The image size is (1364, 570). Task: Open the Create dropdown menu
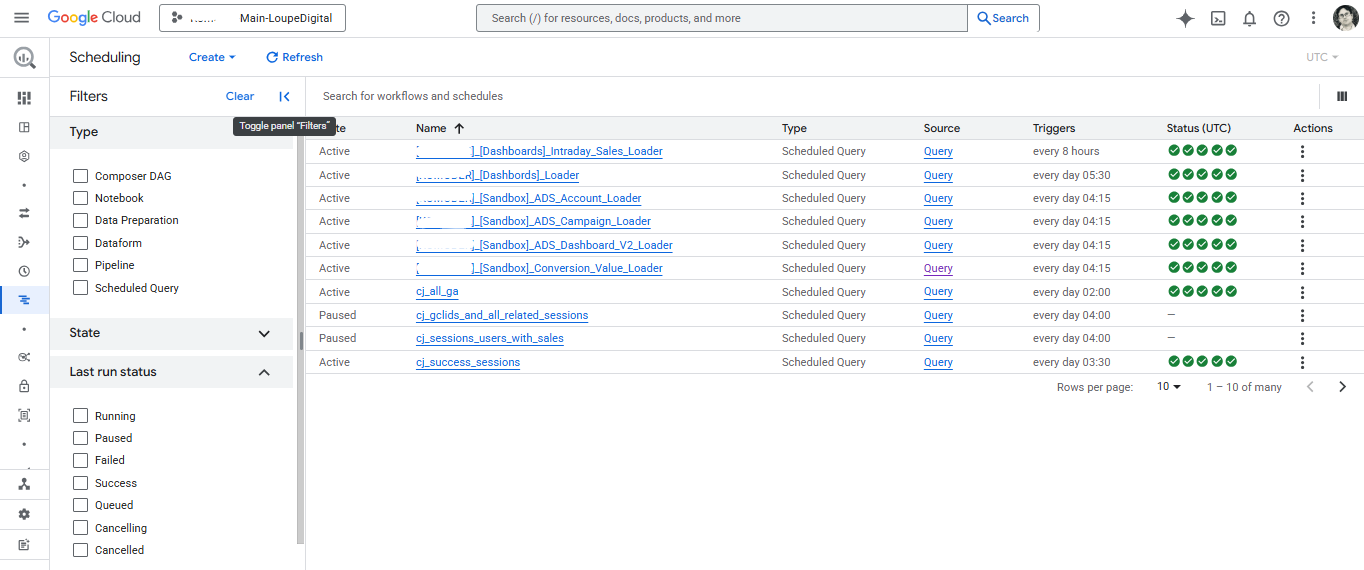pos(212,57)
